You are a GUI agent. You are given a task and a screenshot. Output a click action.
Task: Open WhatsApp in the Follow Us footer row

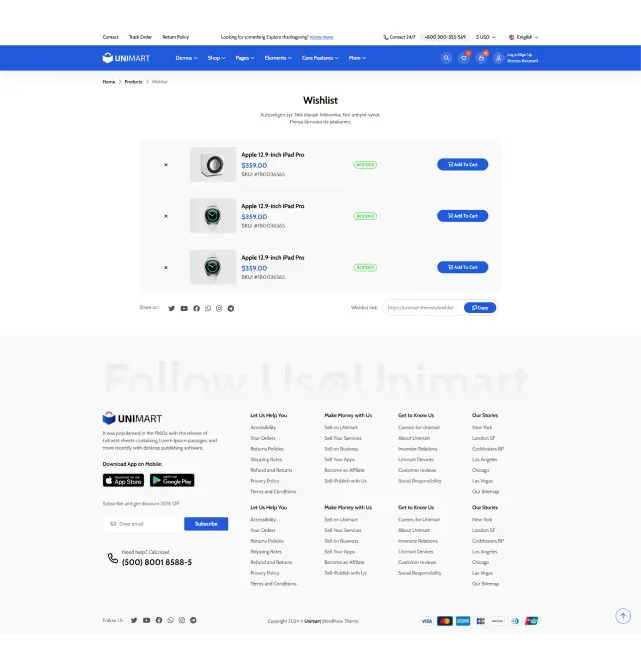pos(170,620)
